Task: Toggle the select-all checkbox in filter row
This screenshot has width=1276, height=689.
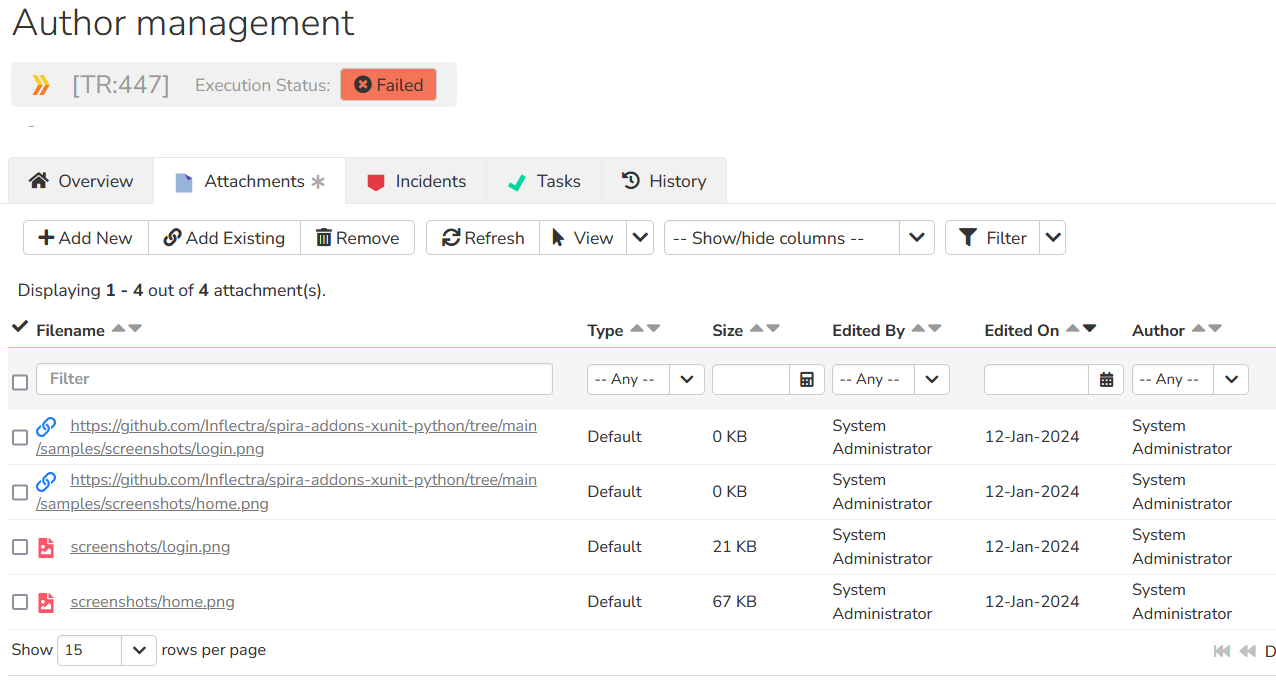Action: (x=20, y=381)
